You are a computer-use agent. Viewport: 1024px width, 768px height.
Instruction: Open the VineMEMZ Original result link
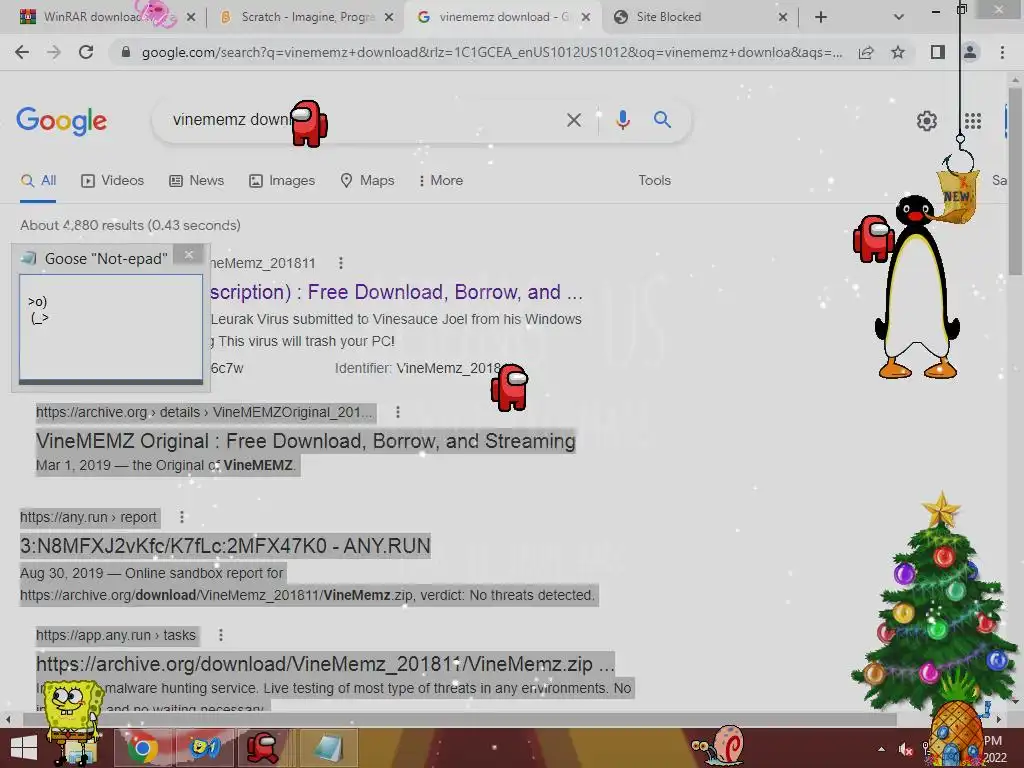click(306, 441)
